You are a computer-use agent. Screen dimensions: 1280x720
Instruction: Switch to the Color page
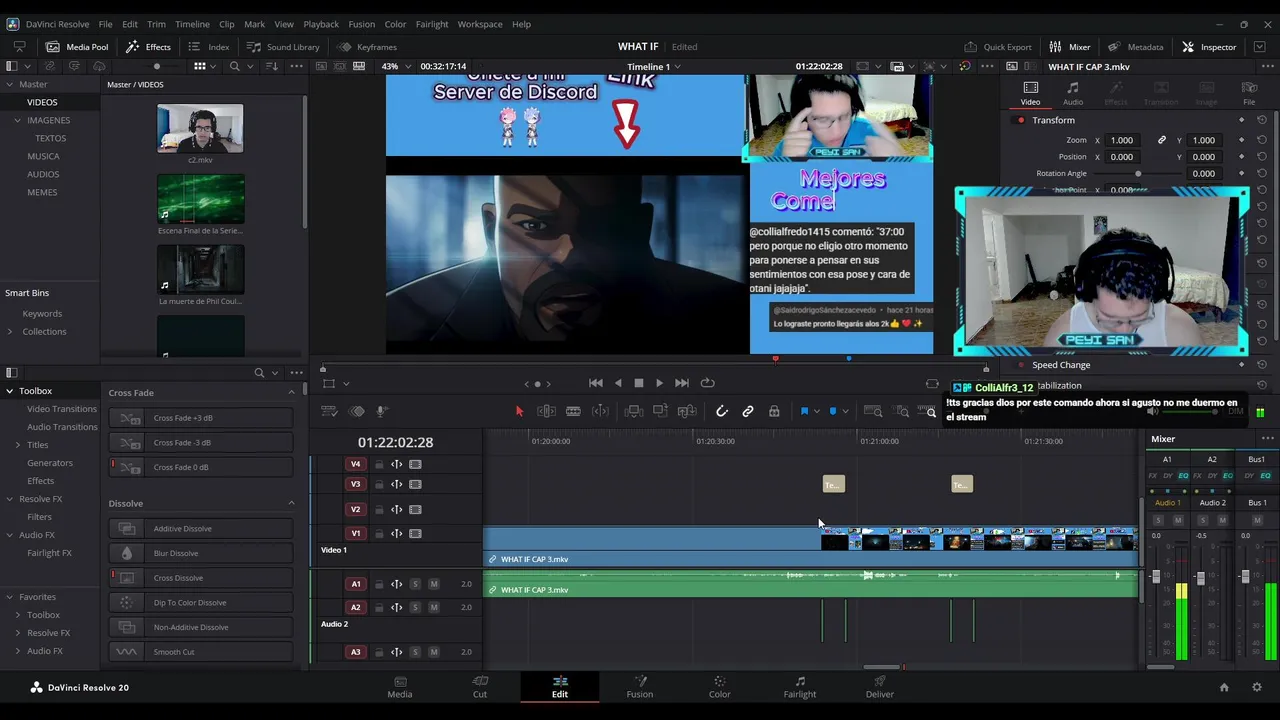click(720, 687)
